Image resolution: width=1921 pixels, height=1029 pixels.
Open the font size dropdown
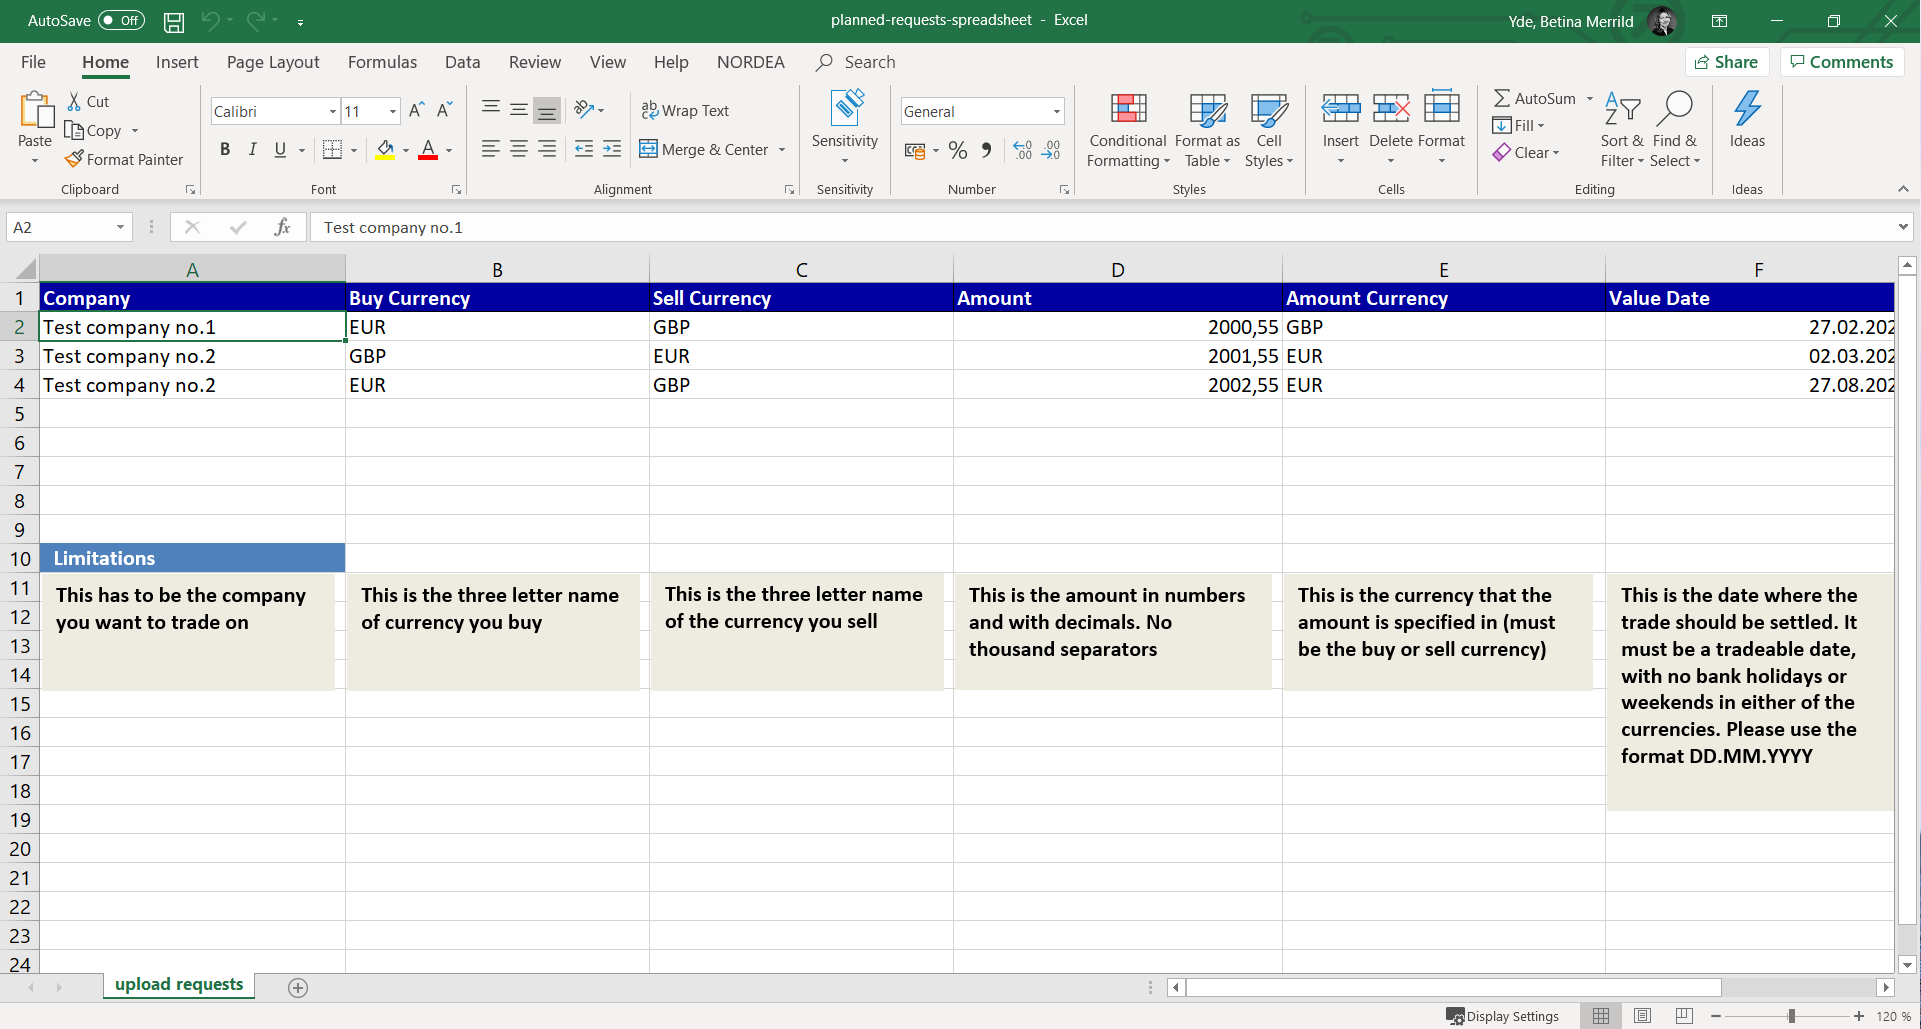tap(393, 111)
